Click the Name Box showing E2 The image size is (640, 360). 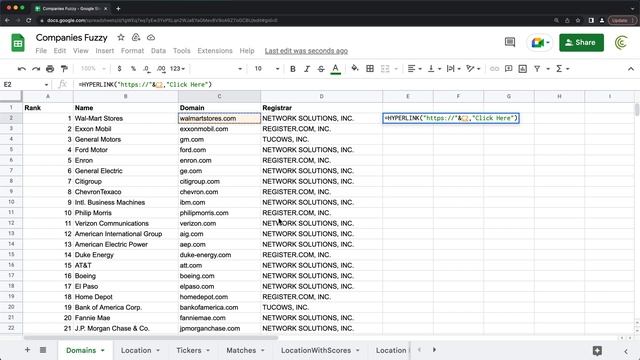[x=25, y=84]
